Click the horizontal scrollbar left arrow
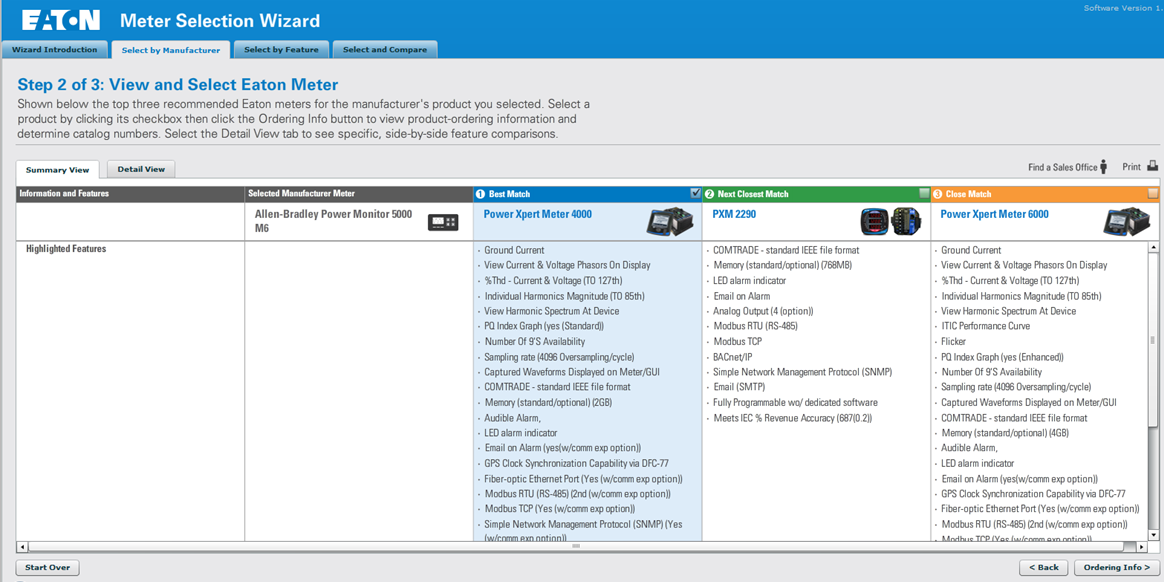The image size is (1164, 582). (x=22, y=547)
